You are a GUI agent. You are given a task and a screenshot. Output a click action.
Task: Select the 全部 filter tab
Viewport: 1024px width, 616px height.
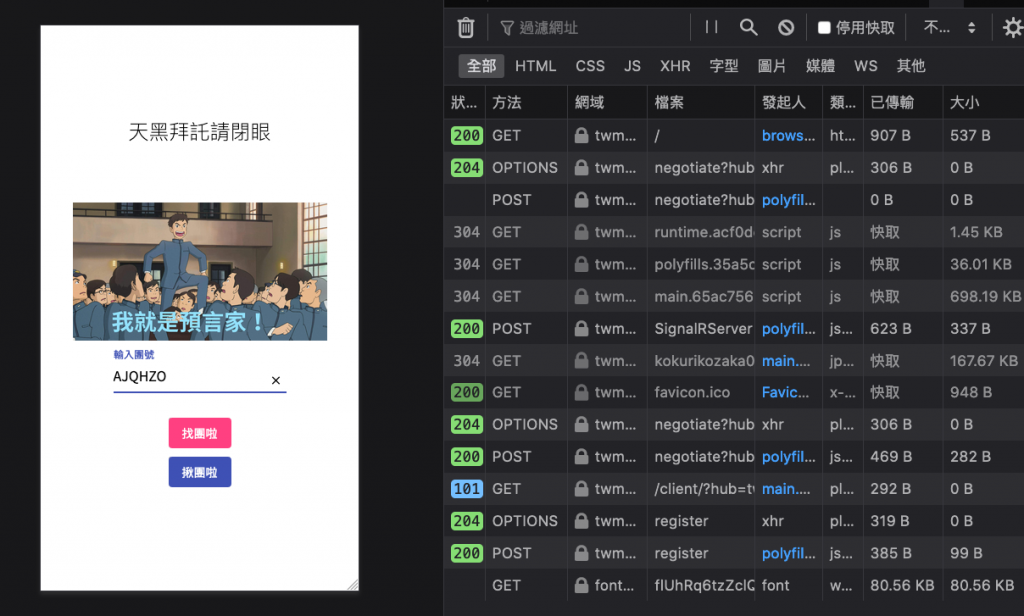481,66
